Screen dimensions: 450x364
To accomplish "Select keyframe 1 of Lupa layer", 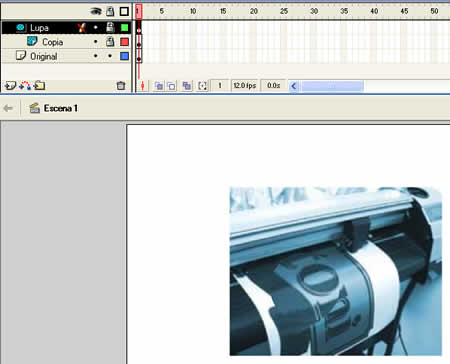I will pyautogui.click(x=139, y=28).
